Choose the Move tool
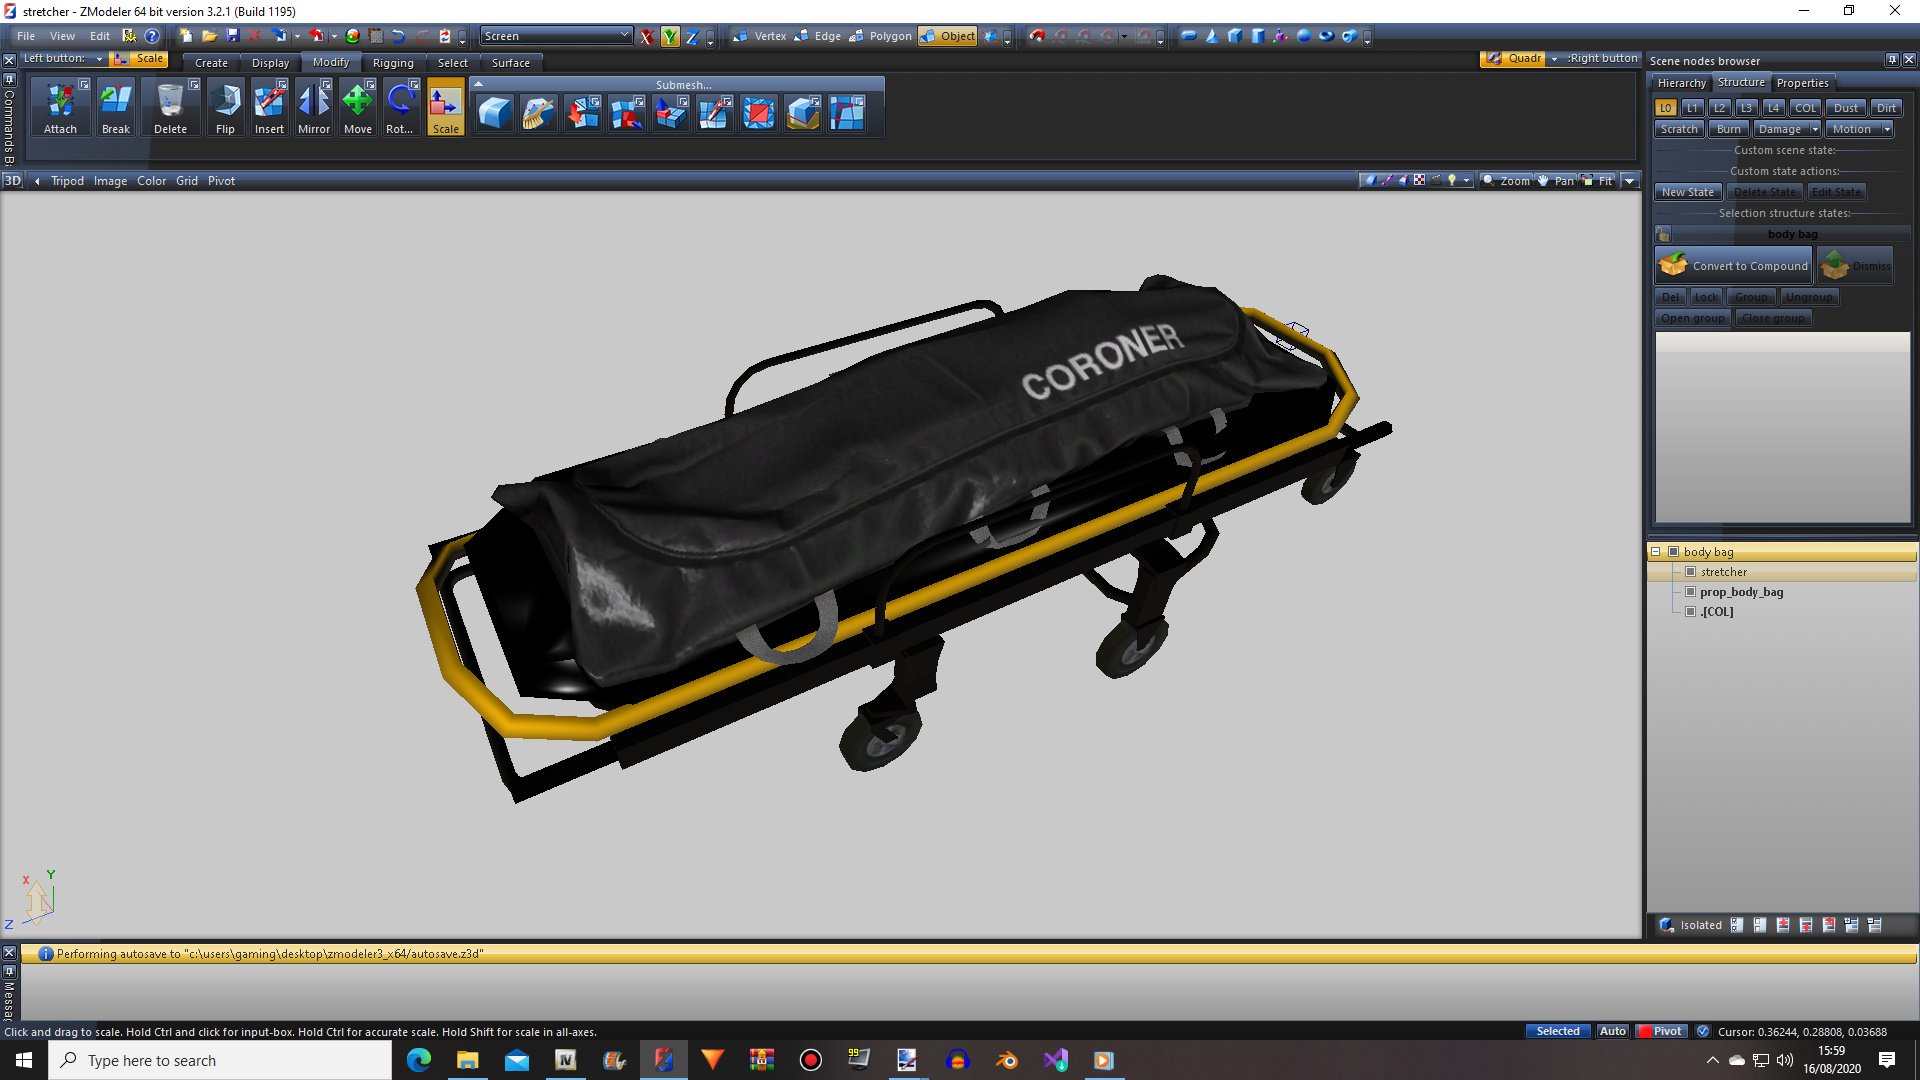 point(357,108)
